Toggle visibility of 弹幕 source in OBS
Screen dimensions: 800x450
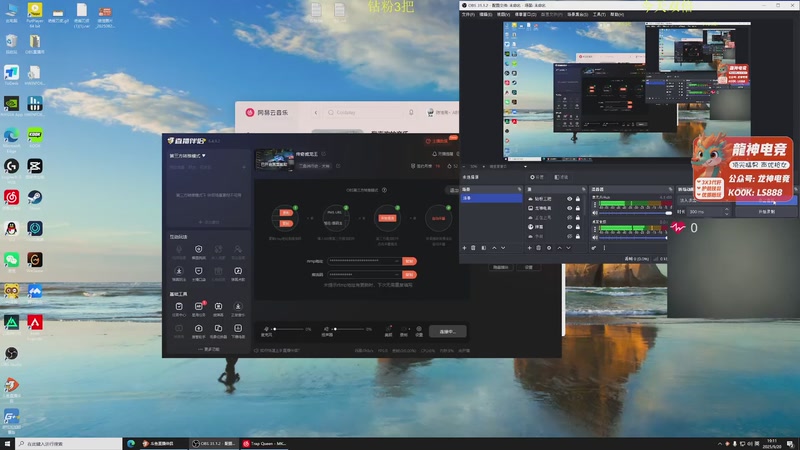[x=569, y=227]
